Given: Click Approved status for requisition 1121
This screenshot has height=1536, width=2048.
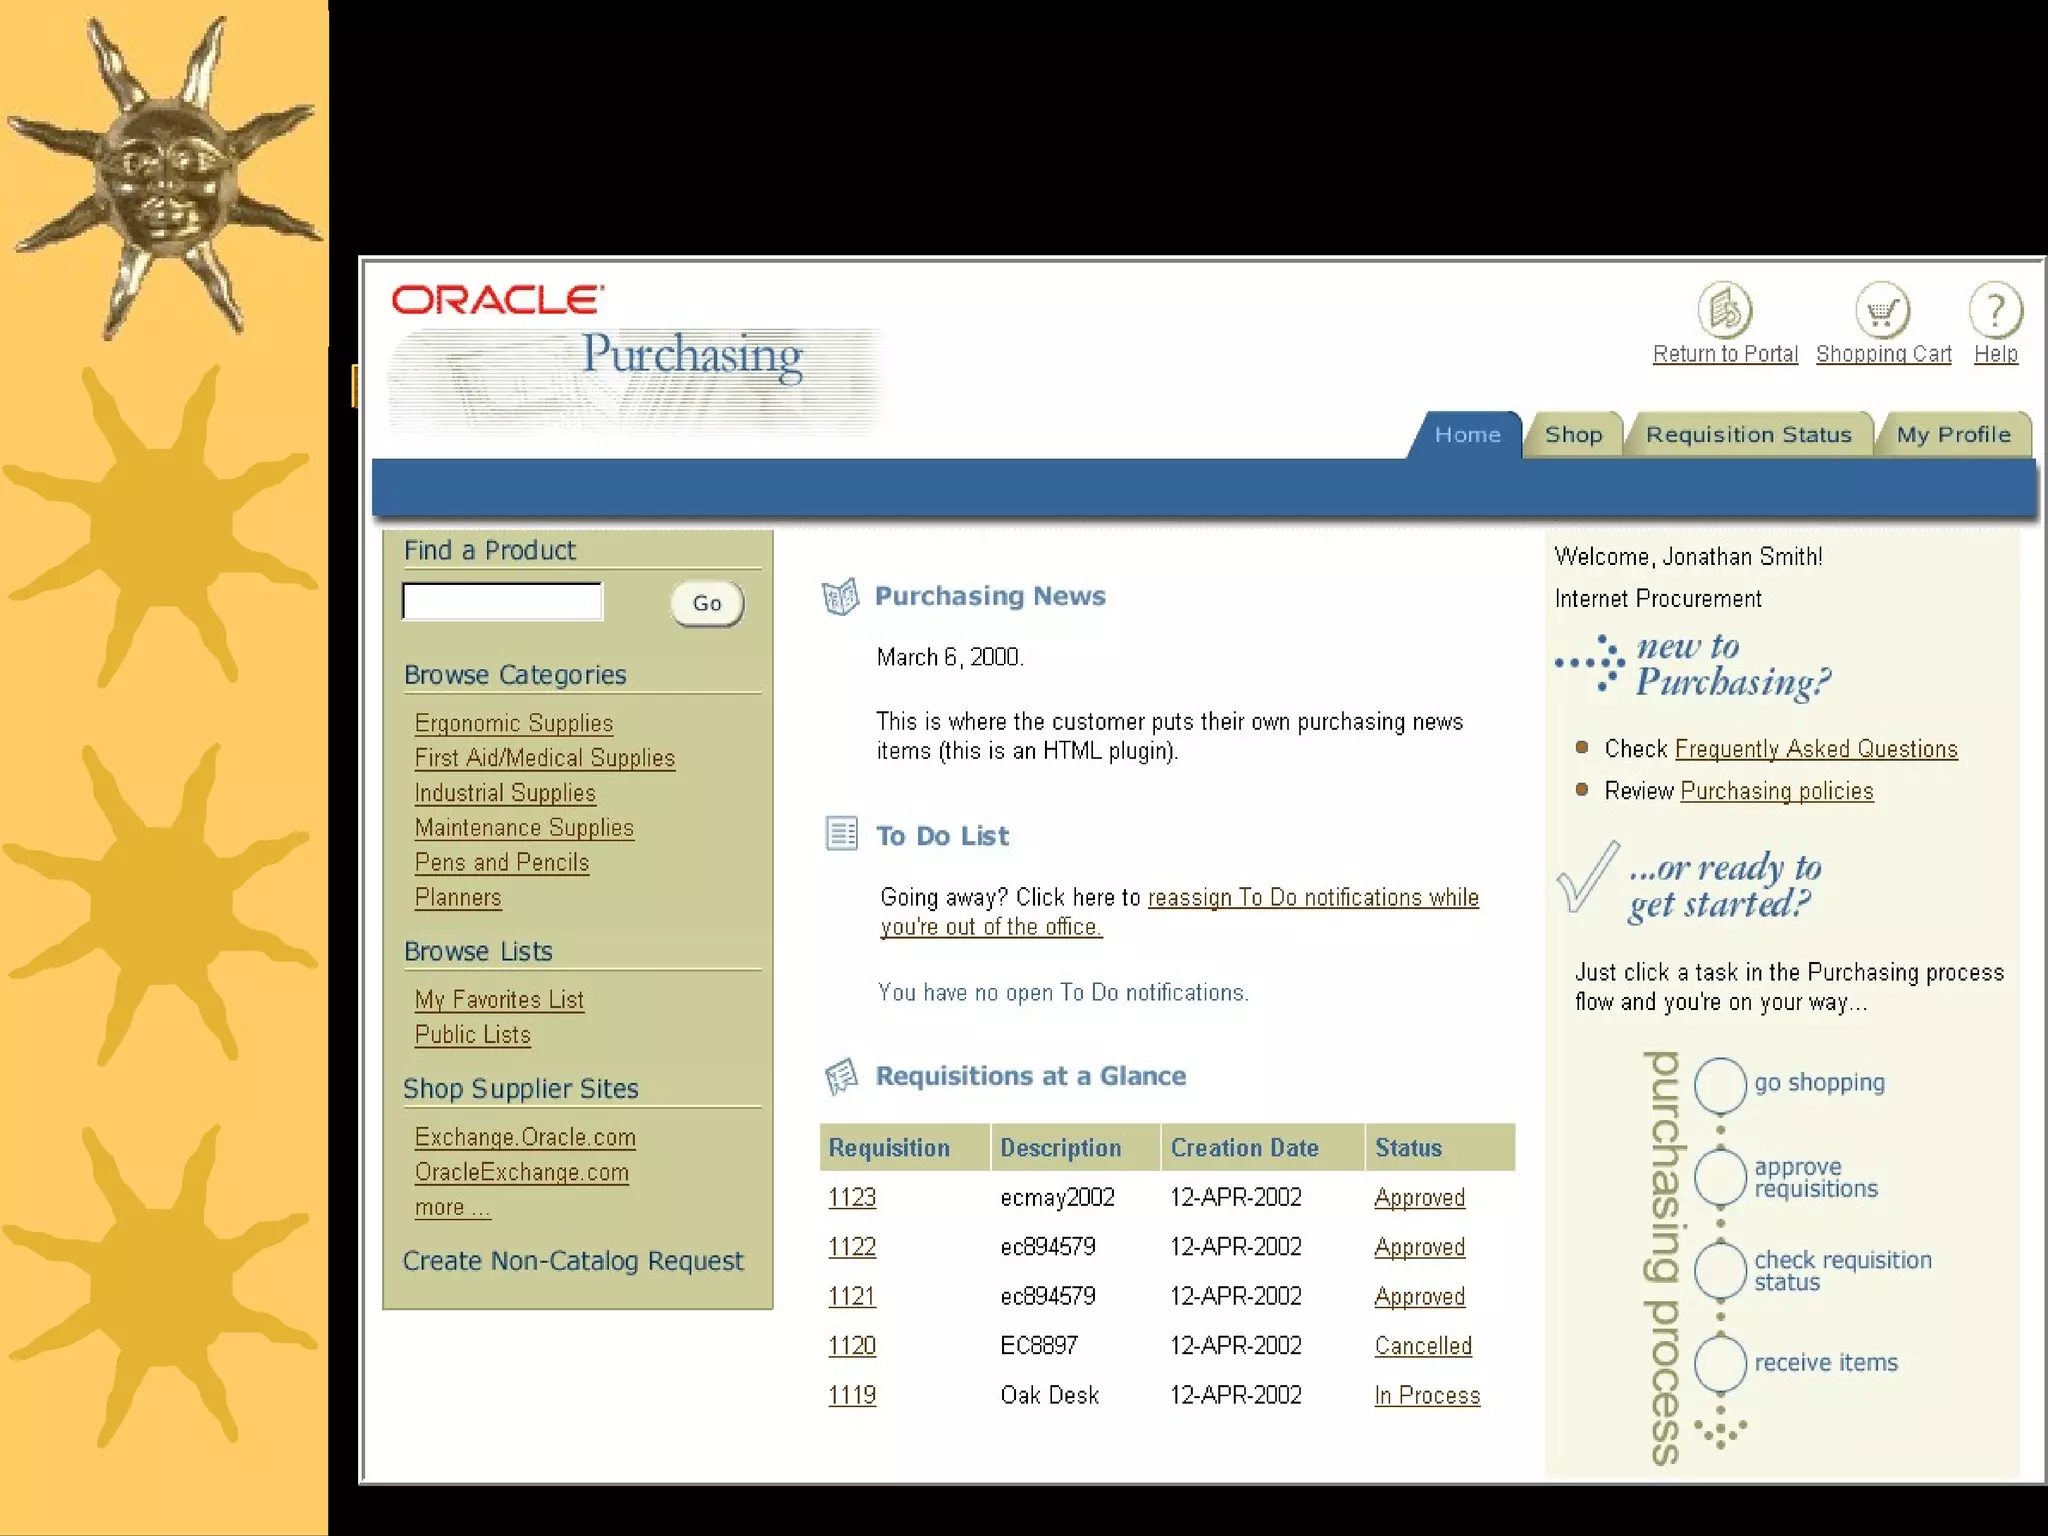Looking at the screenshot, I should 1420,1297.
